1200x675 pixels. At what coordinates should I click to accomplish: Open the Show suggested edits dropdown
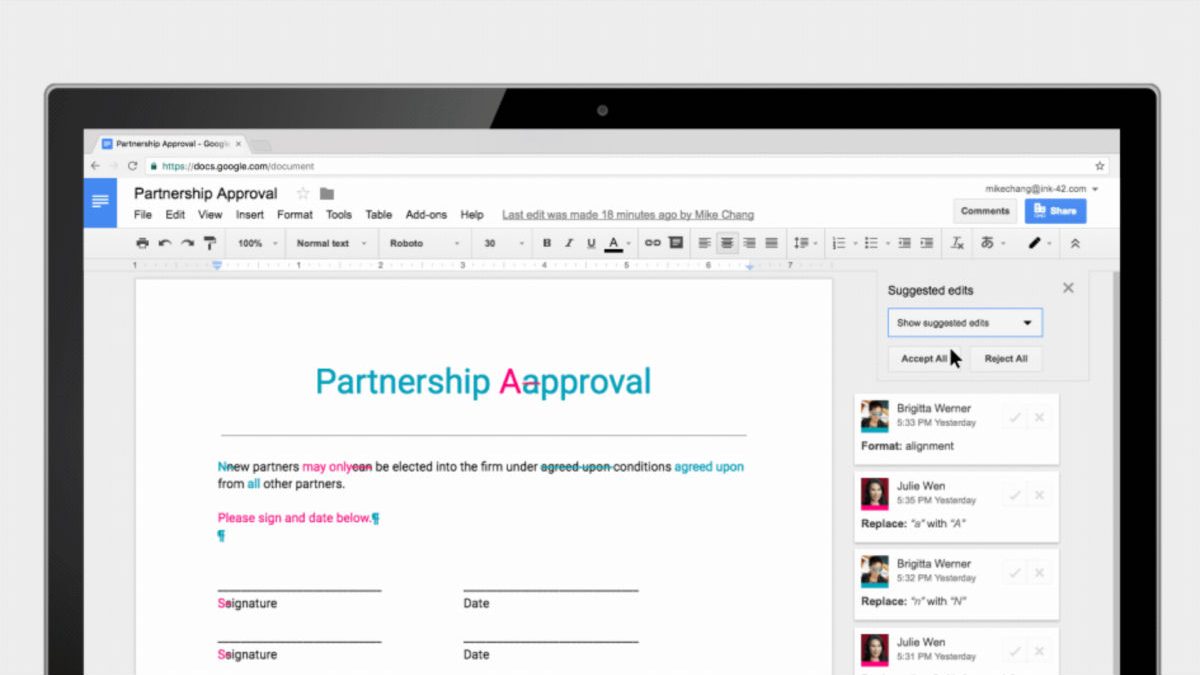[x=964, y=323]
